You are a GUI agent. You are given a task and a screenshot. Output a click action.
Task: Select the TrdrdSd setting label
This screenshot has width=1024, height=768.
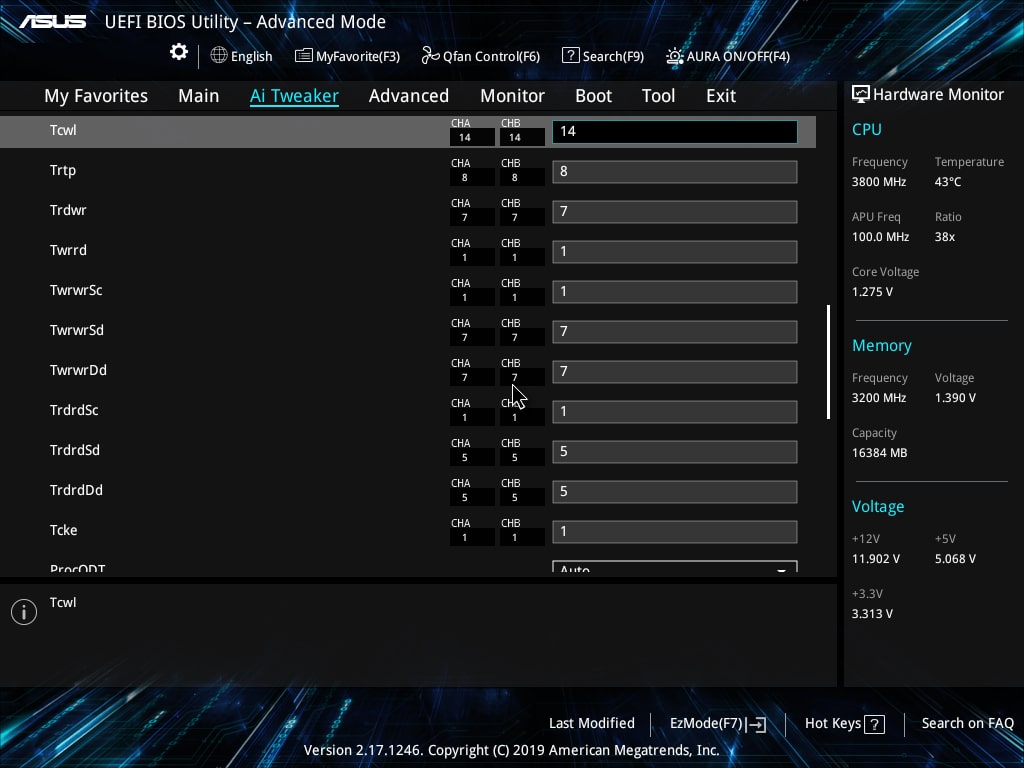pos(74,450)
